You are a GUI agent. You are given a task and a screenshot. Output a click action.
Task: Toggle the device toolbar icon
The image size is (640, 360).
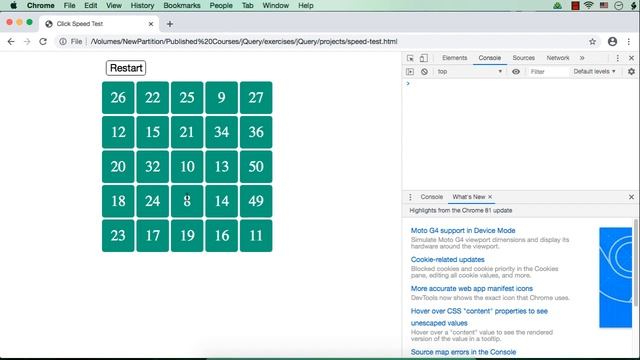pyautogui.click(x=424, y=58)
